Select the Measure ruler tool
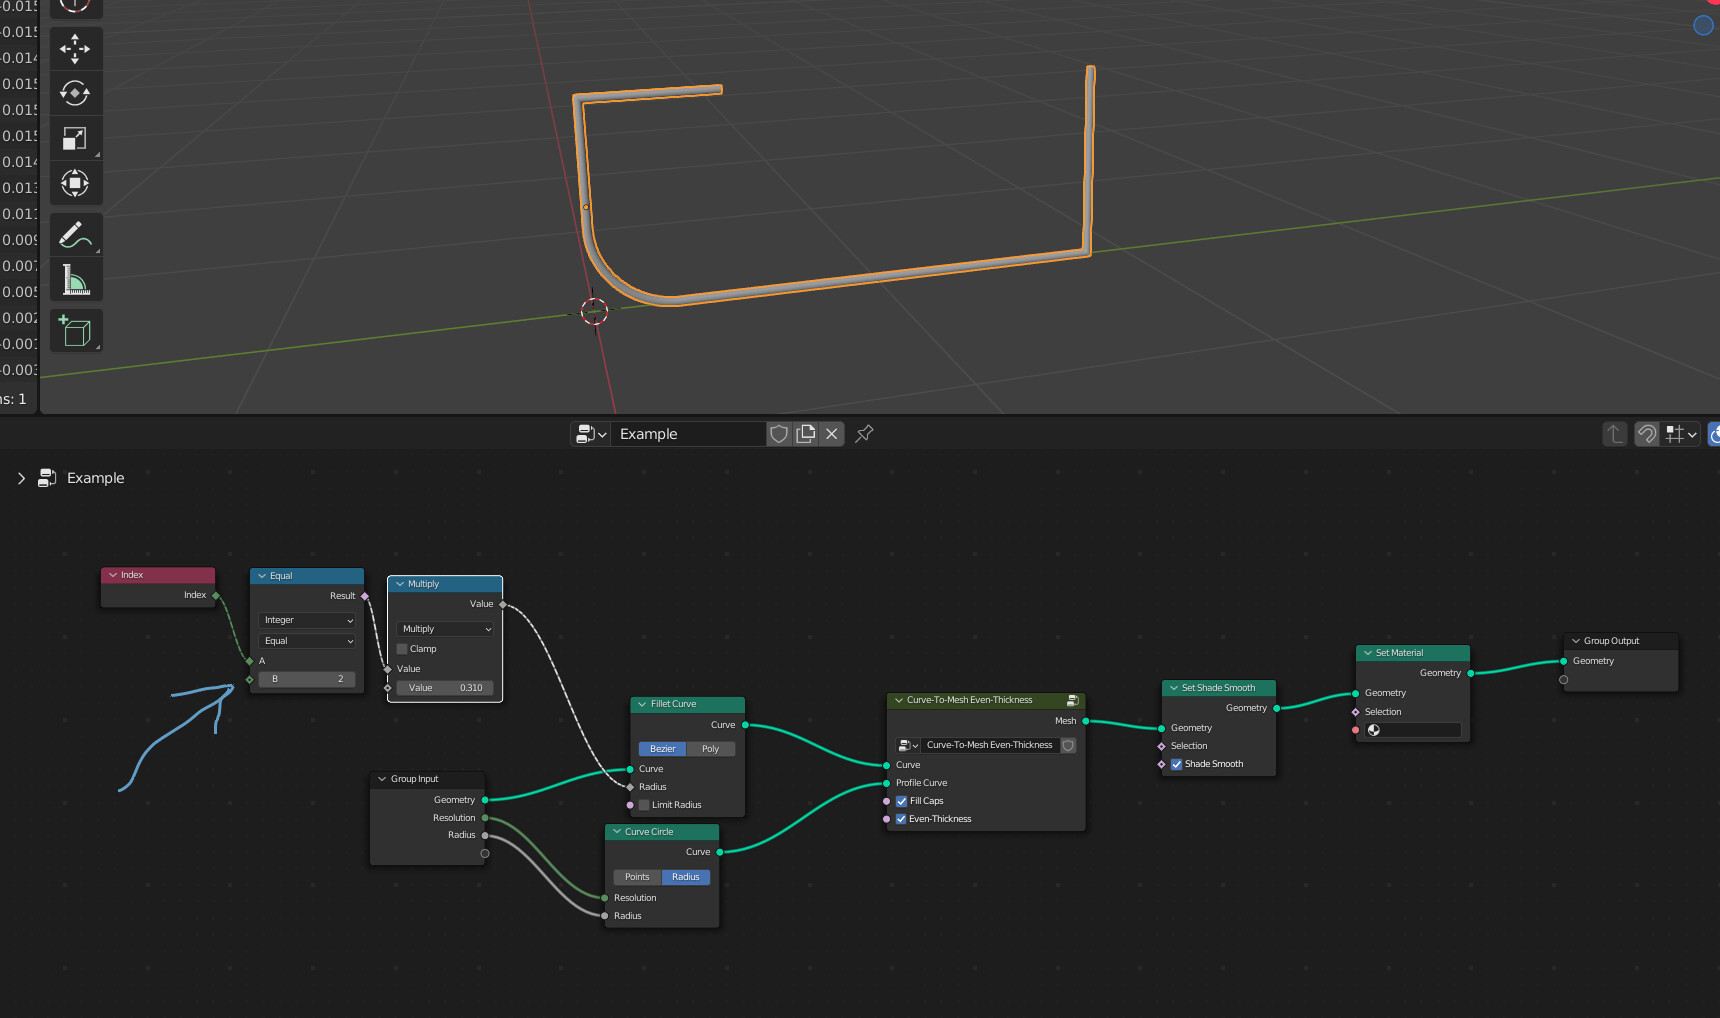The image size is (1720, 1018). coord(75,280)
